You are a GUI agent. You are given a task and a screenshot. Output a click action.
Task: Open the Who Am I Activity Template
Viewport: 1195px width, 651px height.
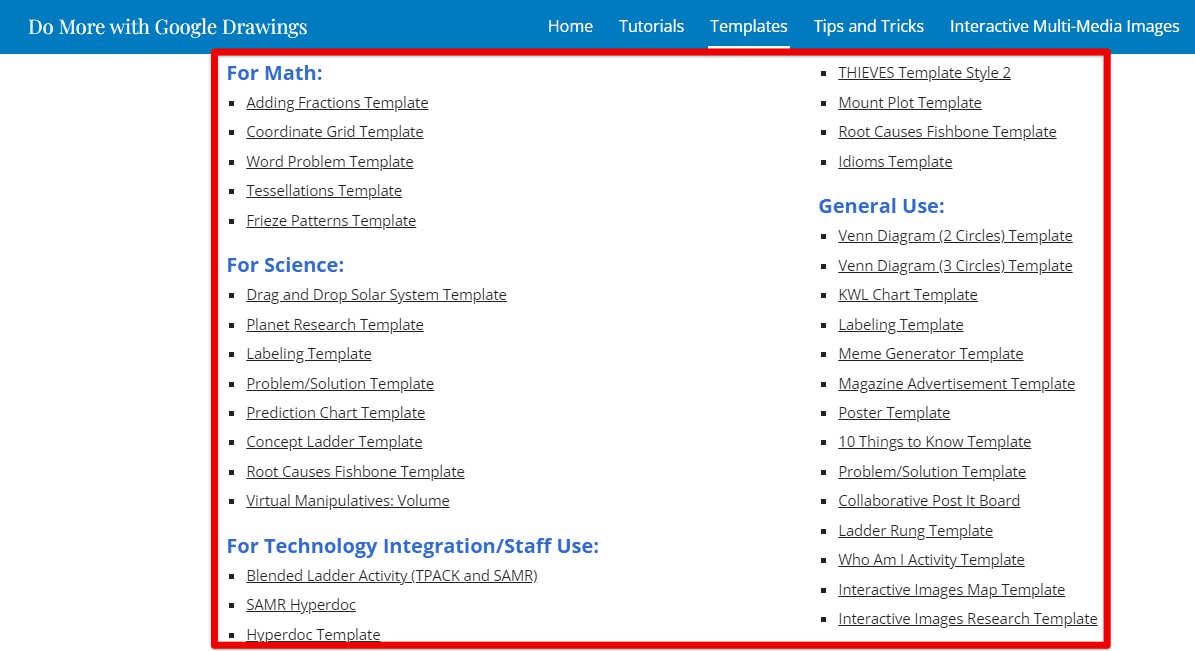[x=931, y=560]
